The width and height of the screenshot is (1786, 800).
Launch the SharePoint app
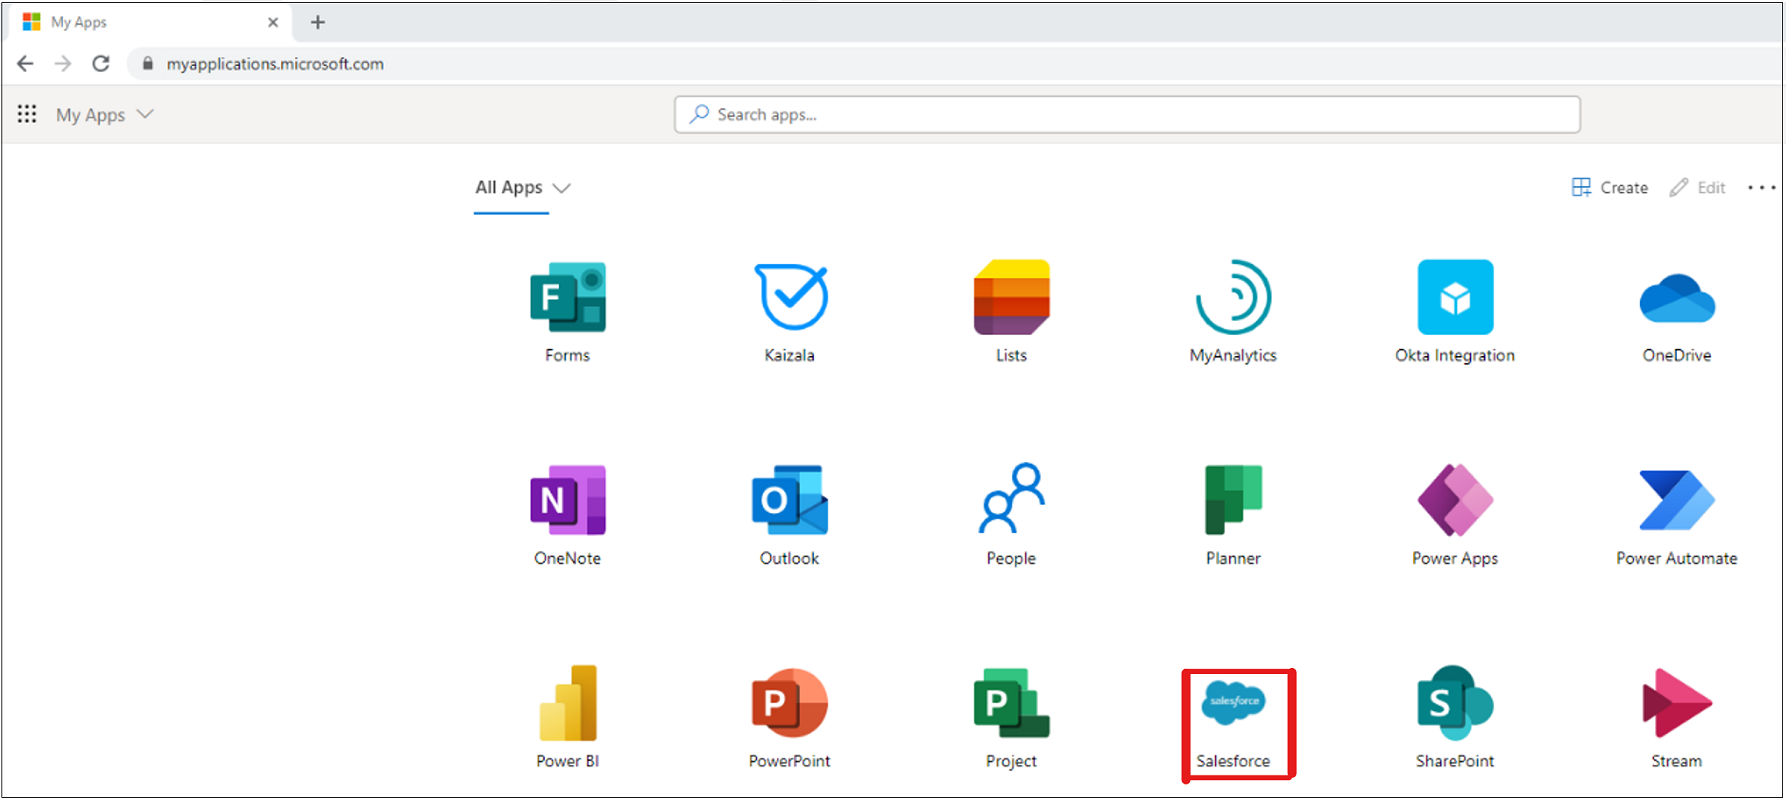point(1455,703)
